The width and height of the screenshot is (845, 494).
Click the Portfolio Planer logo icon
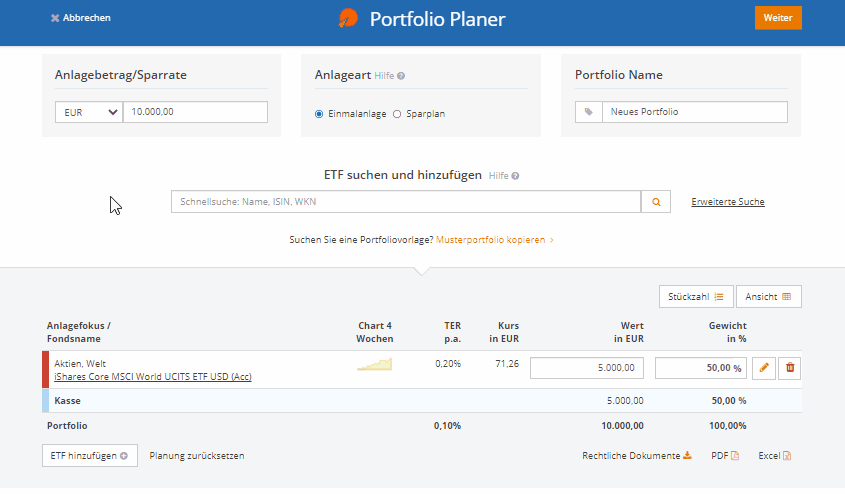pyautogui.click(x=348, y=18)
